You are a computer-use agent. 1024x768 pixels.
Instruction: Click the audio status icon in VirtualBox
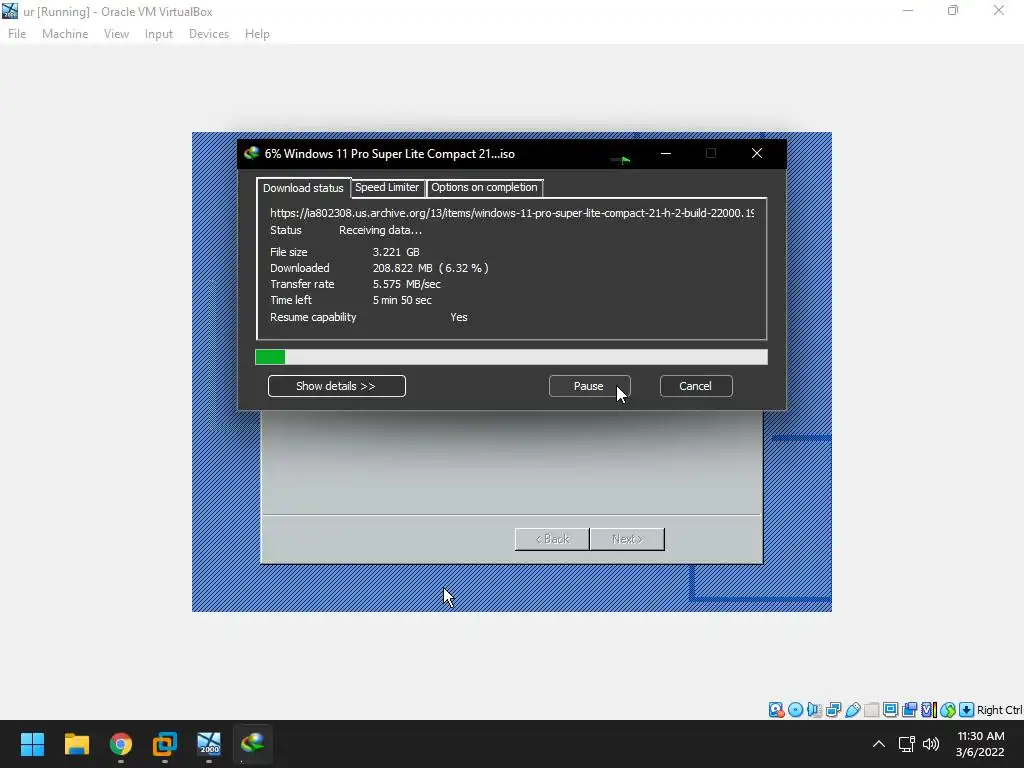coord(814,710)
